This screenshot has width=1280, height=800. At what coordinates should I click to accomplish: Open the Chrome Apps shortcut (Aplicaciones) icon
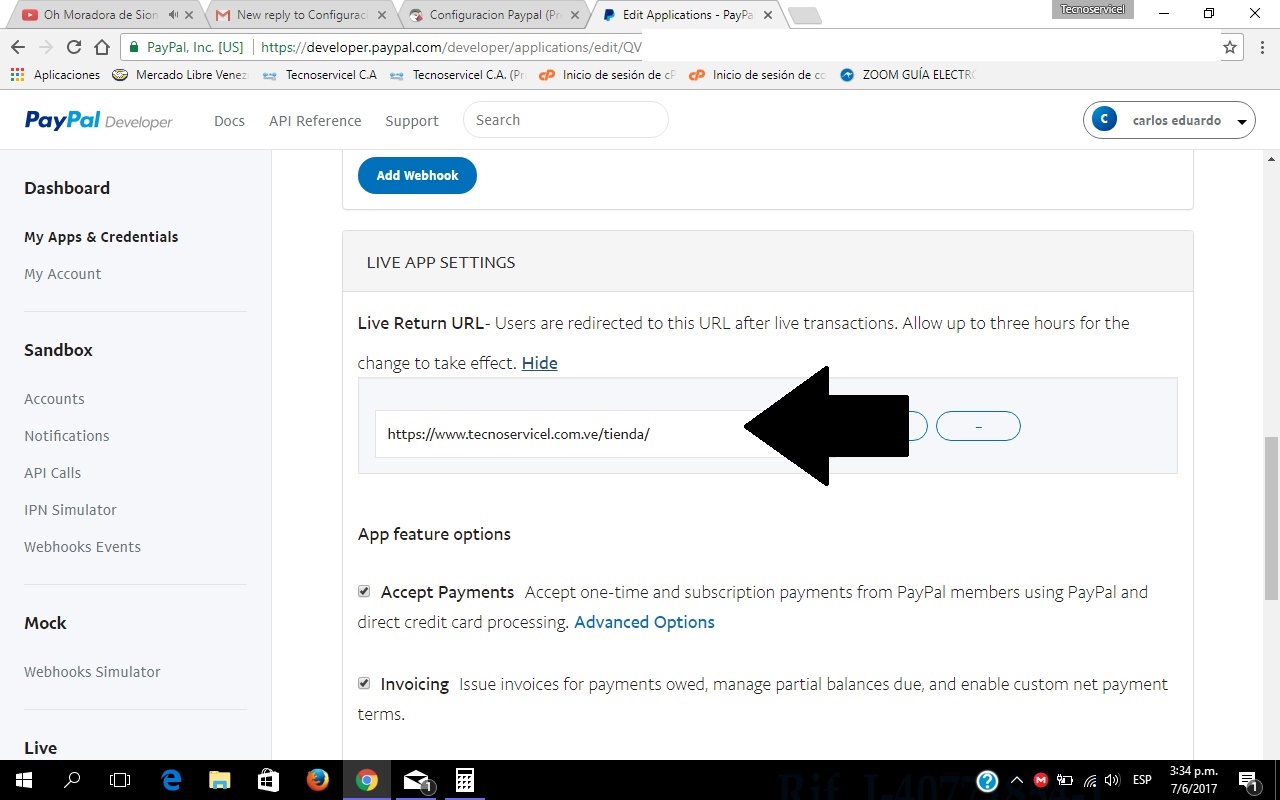(x=16, y=74)
